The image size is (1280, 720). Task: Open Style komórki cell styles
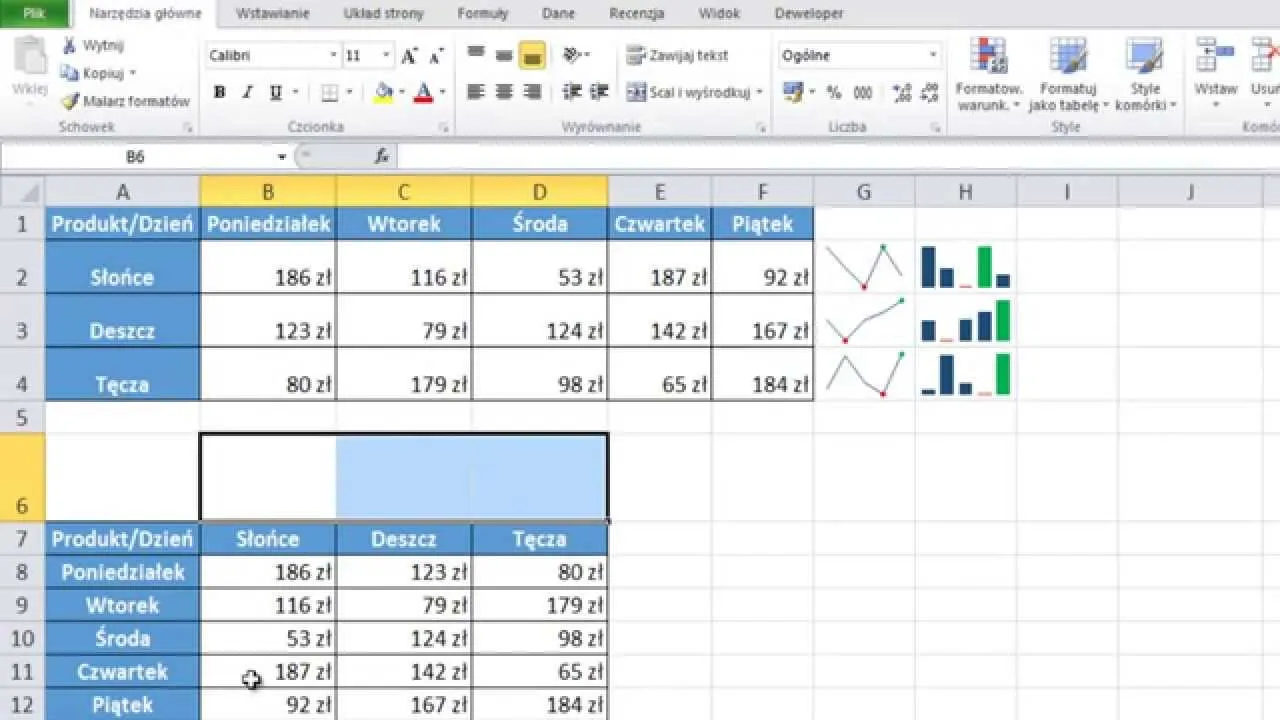(x=1145, y=74)
